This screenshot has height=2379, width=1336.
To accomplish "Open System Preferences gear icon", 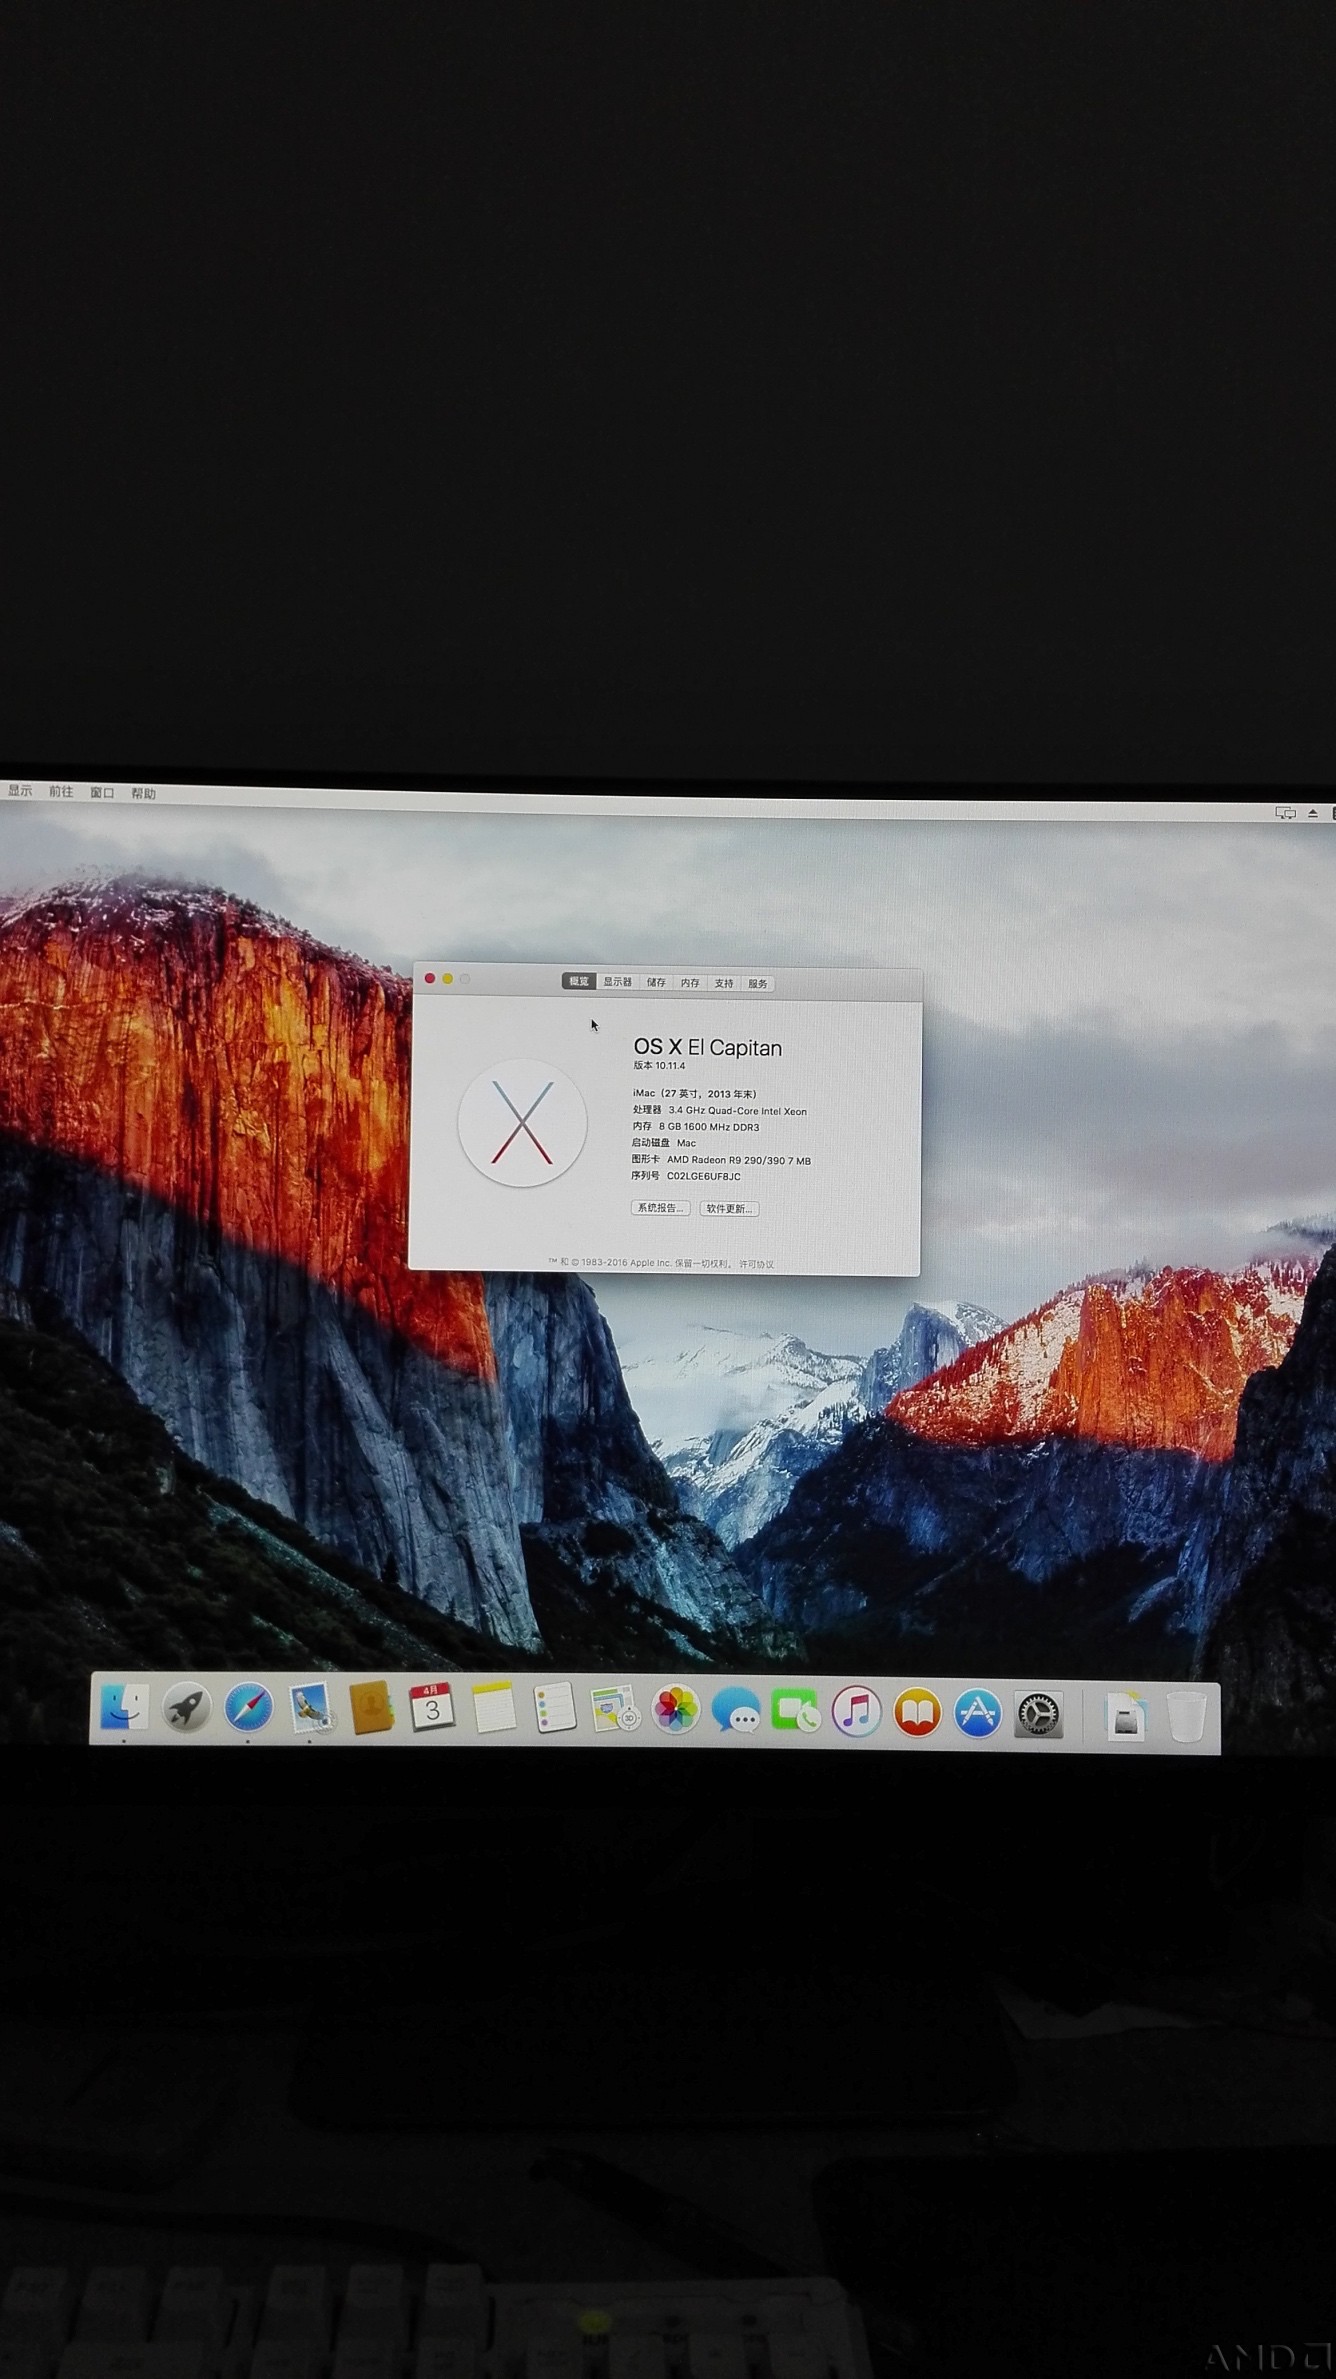I will tap(1038, 1714).
